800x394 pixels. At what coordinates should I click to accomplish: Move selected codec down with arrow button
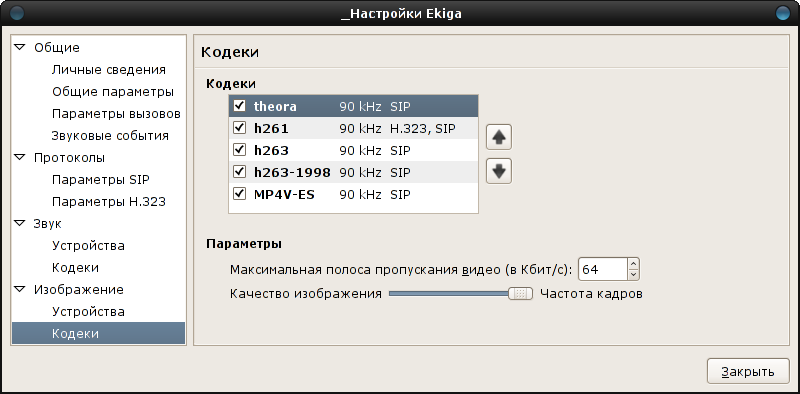[x=499, y=171]
